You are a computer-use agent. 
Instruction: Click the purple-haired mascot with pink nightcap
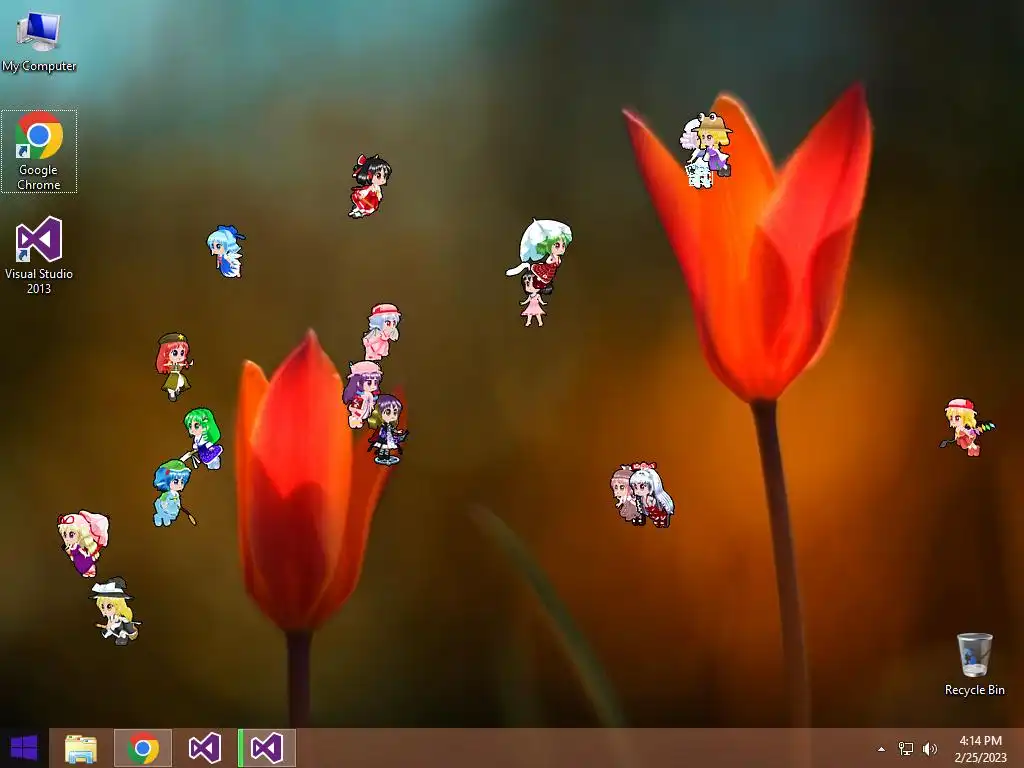pos(360,394)
